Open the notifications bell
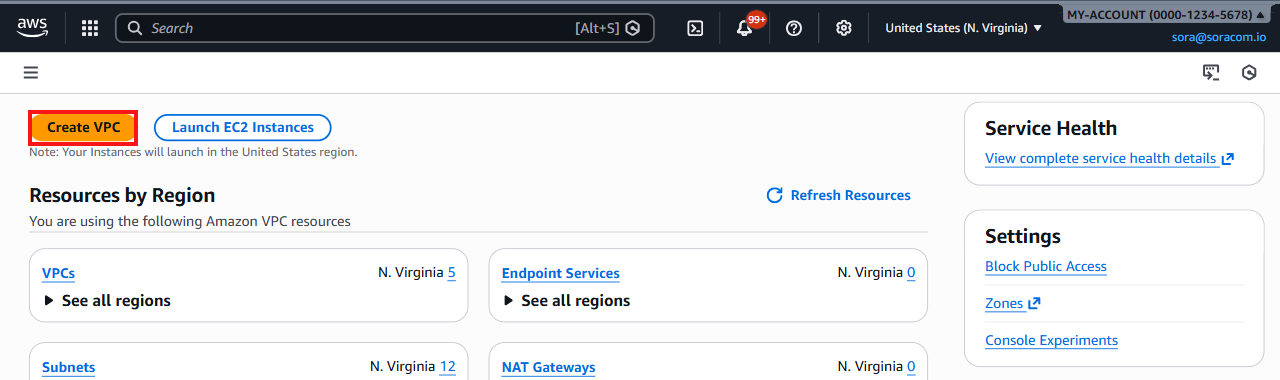1280x380 pixels. pyautogui.click(x=744, y=28)
